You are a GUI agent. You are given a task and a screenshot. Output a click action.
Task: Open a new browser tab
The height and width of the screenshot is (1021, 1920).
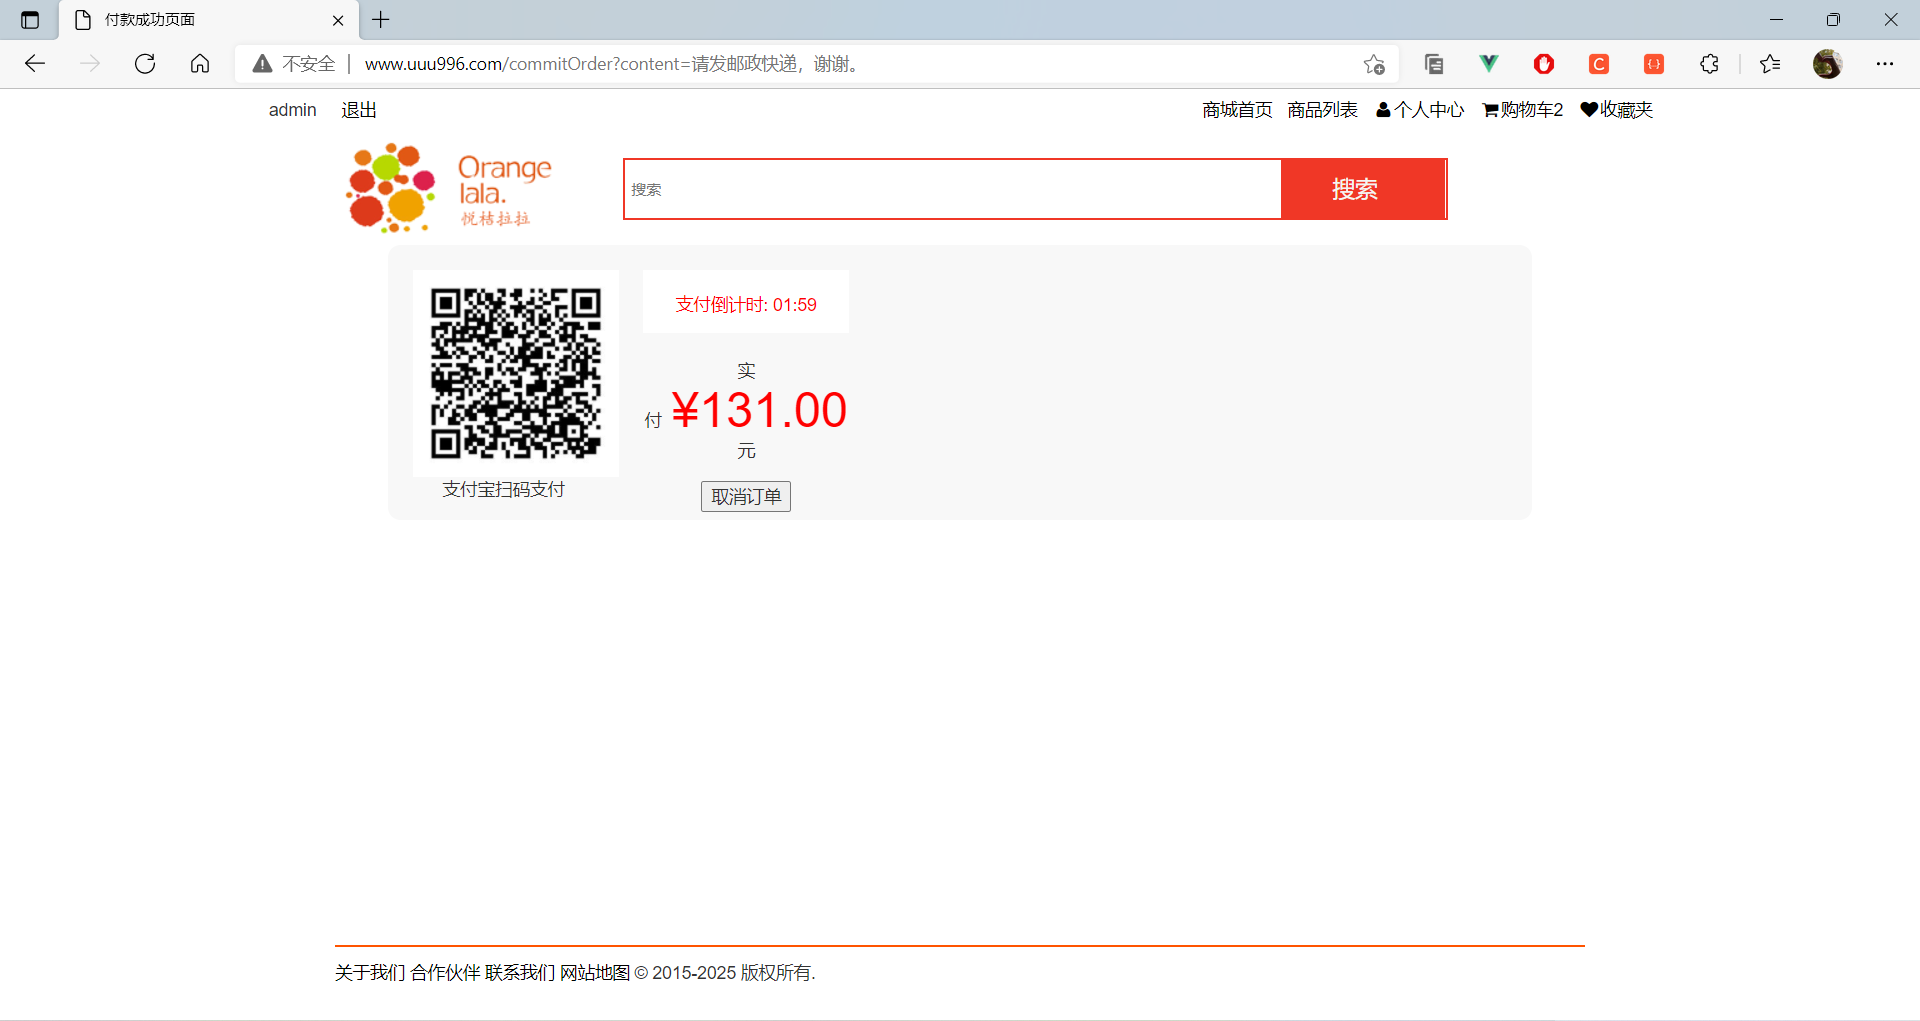pos(381,20)
